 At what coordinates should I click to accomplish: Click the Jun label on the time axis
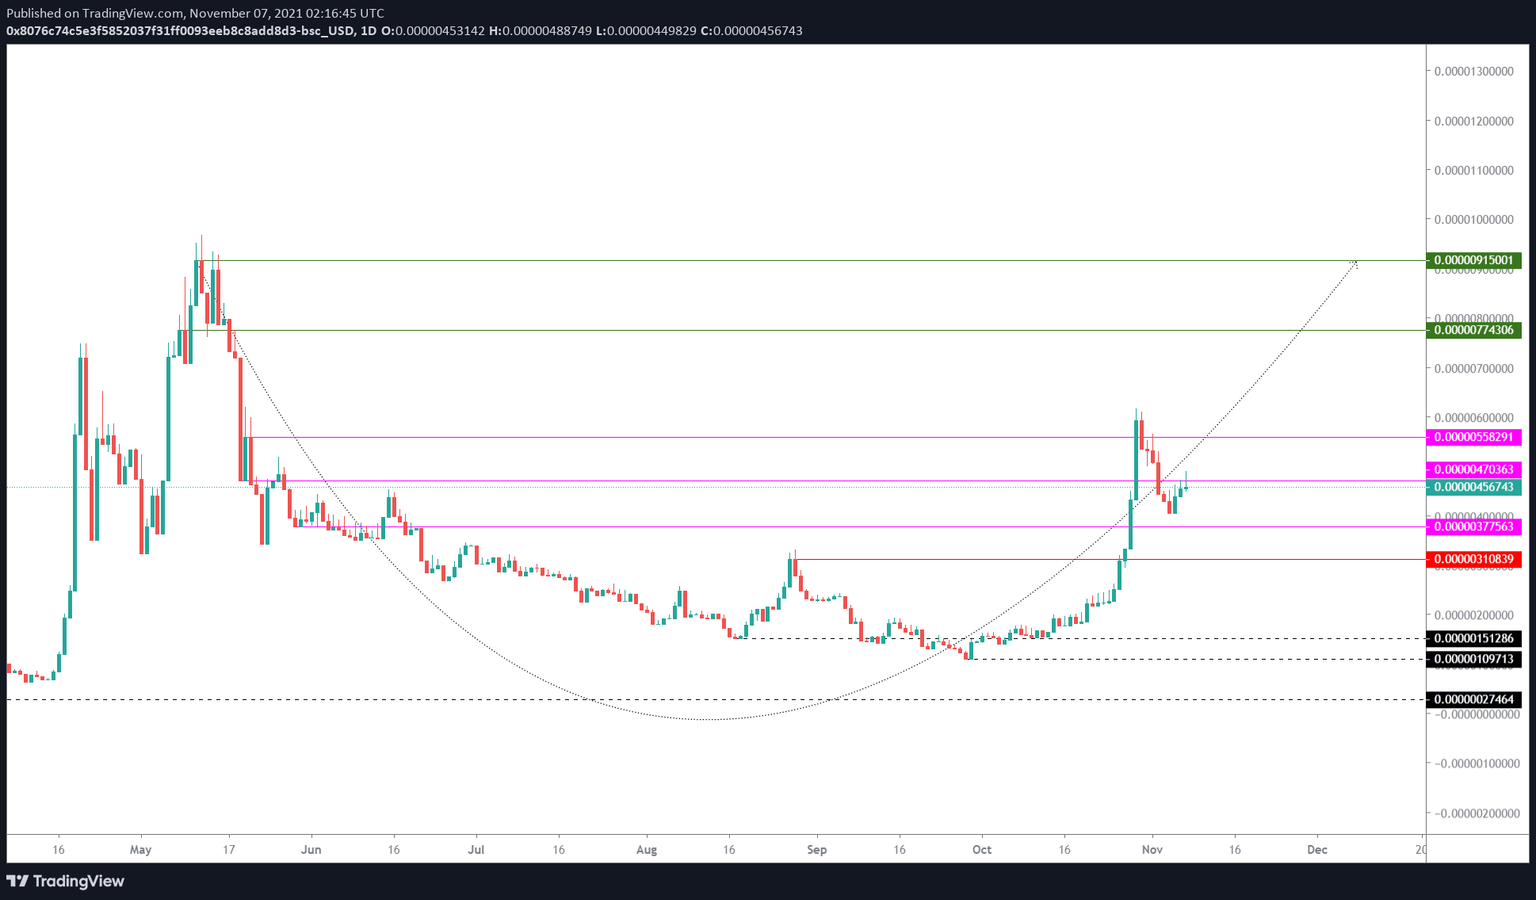(311, 850)
